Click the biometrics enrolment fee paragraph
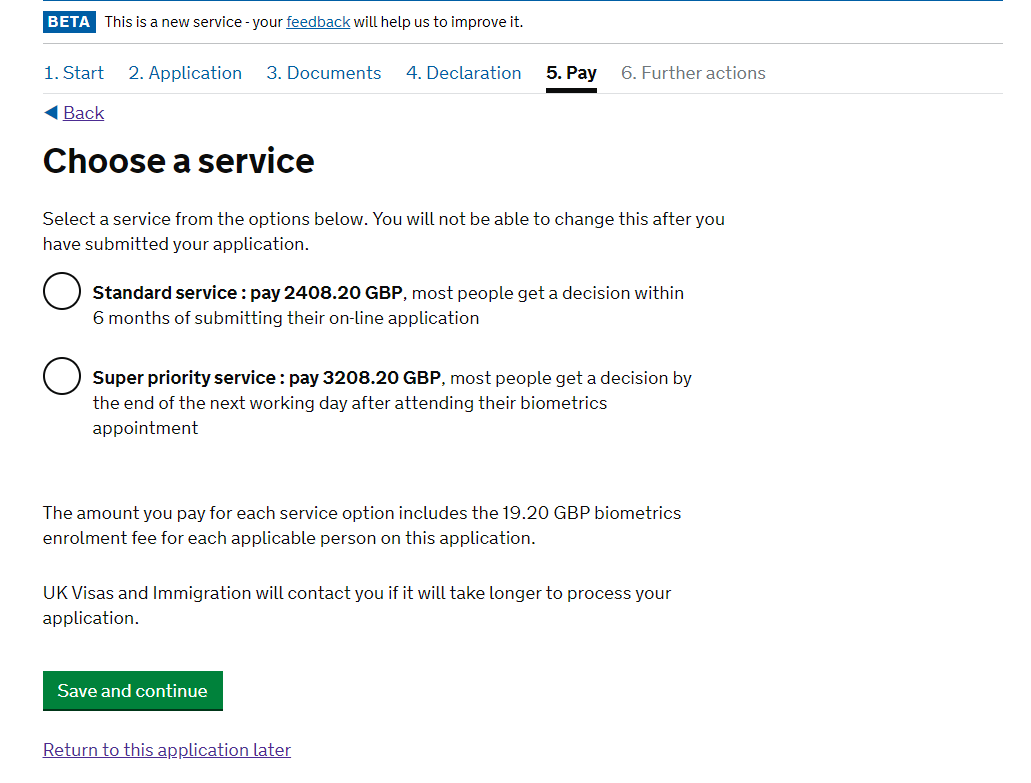Screen dimensions: 1031x783 tap(361, 525)
